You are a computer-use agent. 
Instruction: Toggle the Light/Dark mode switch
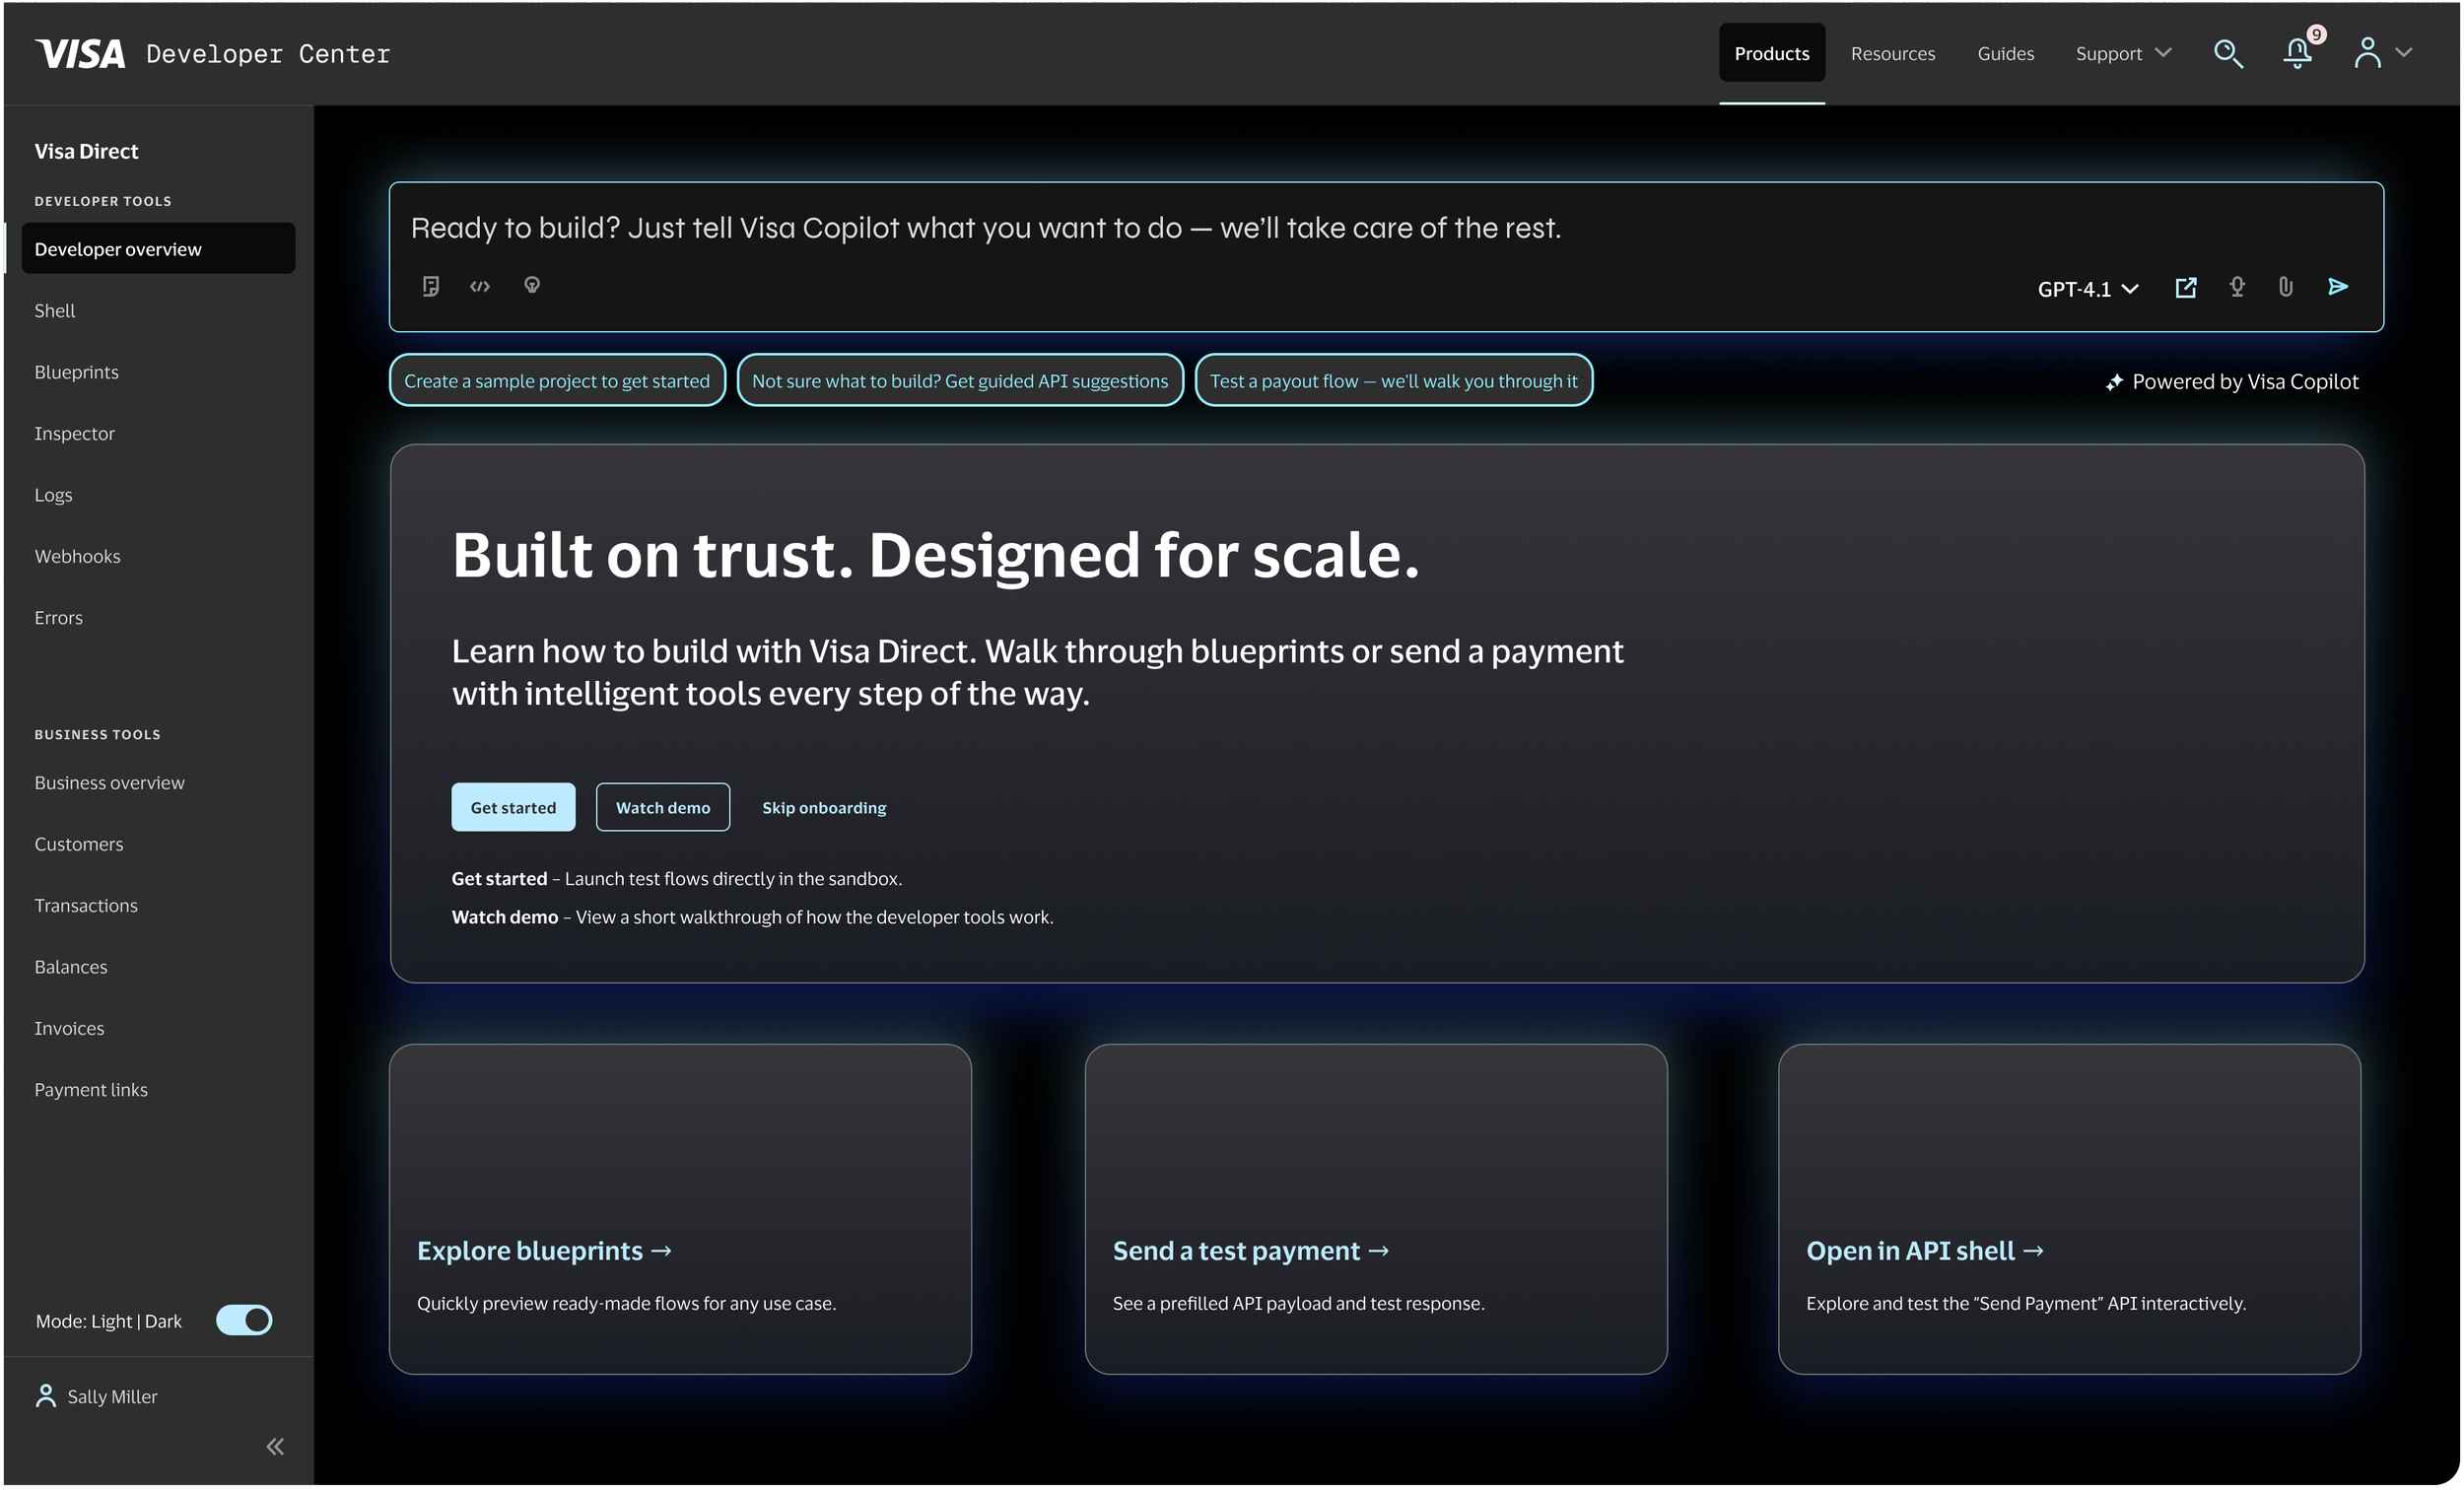click(244, 1320)
